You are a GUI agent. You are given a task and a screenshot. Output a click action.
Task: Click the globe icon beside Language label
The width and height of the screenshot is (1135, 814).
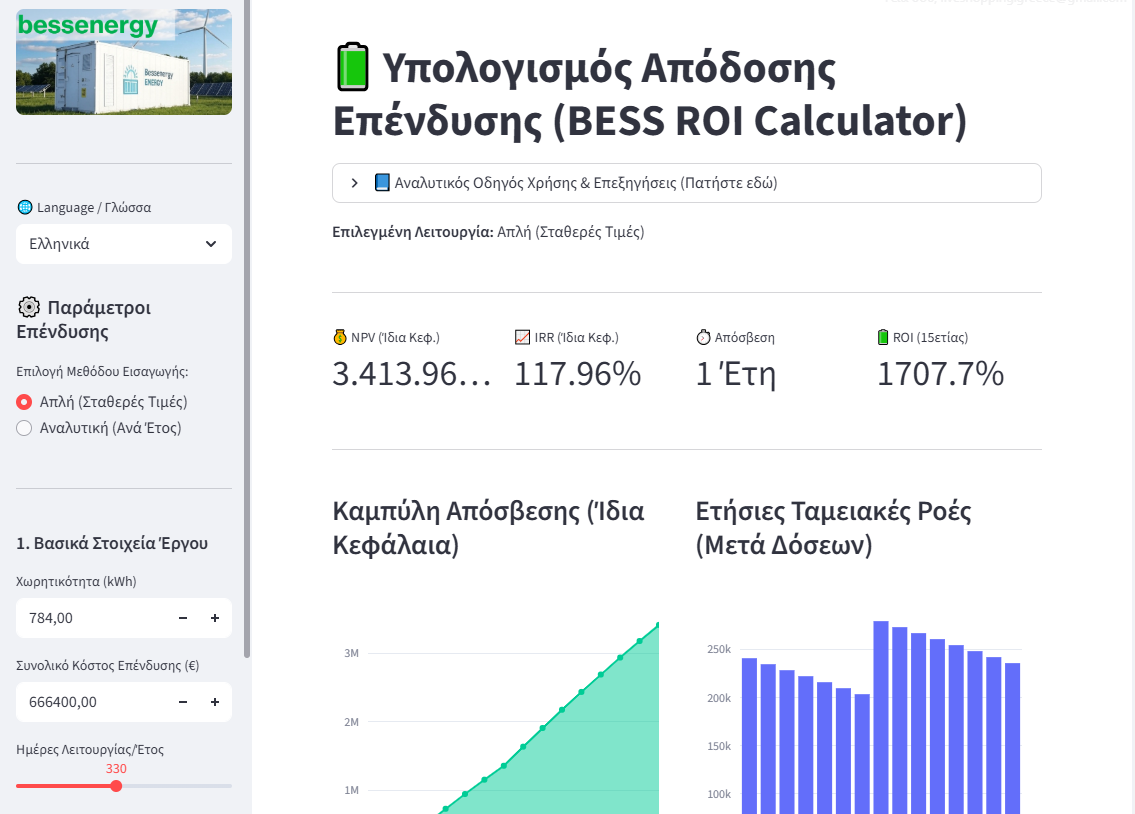[25, 208]
